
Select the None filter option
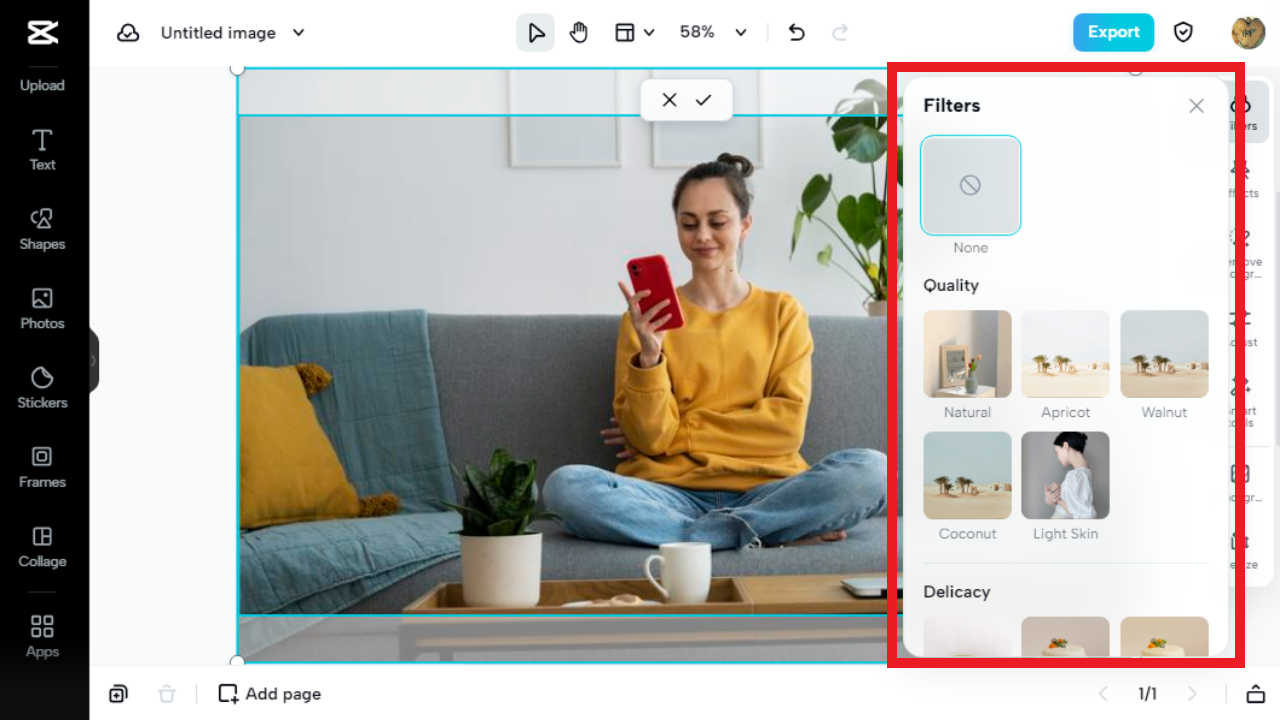[970, 185]
